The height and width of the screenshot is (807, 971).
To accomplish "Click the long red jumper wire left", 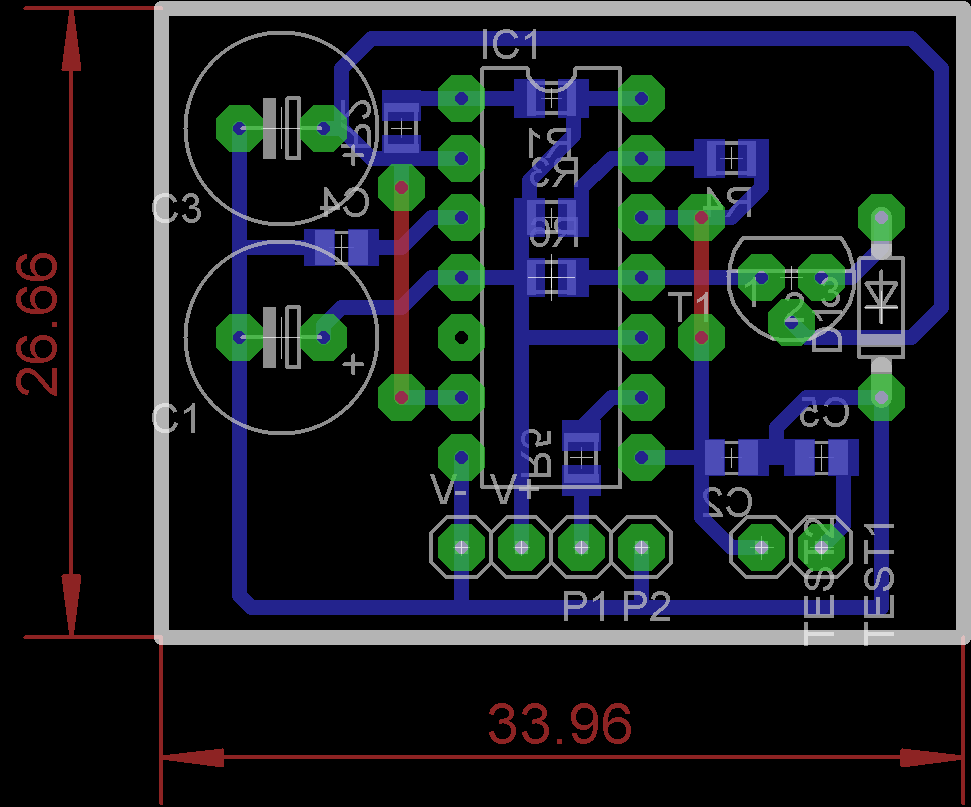I will tap(401, 292).
